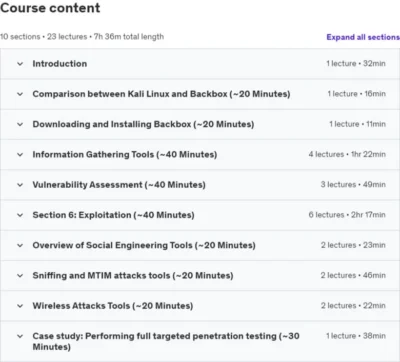Expand the Section 6: Exploitation chevron

coord(20,215)
